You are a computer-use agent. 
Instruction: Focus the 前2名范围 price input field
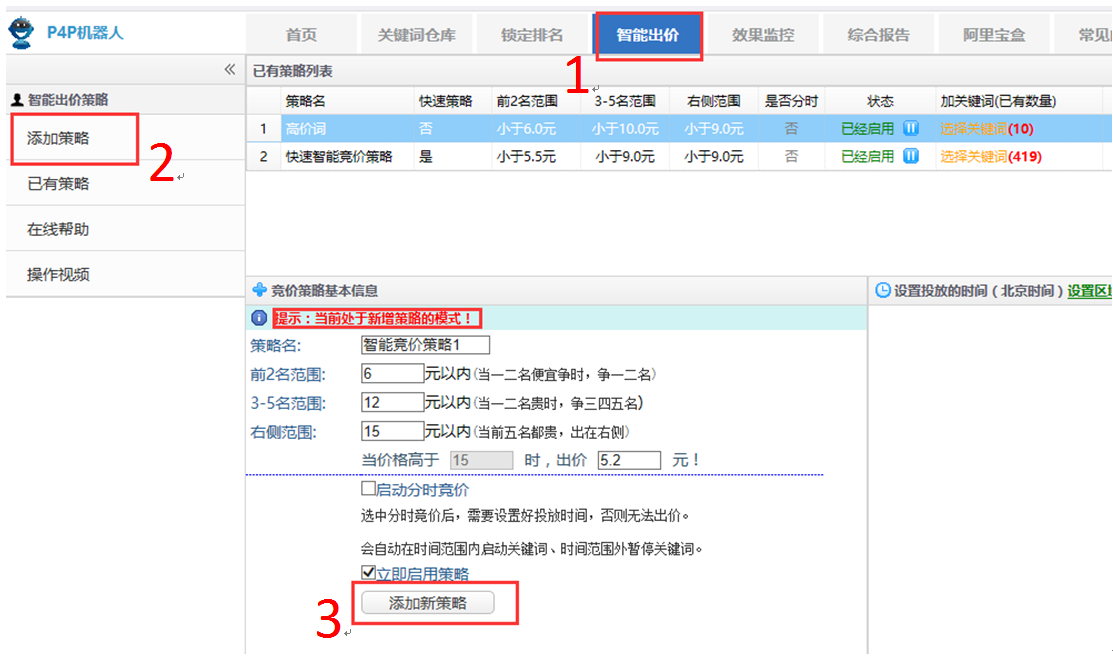[393, 374]
